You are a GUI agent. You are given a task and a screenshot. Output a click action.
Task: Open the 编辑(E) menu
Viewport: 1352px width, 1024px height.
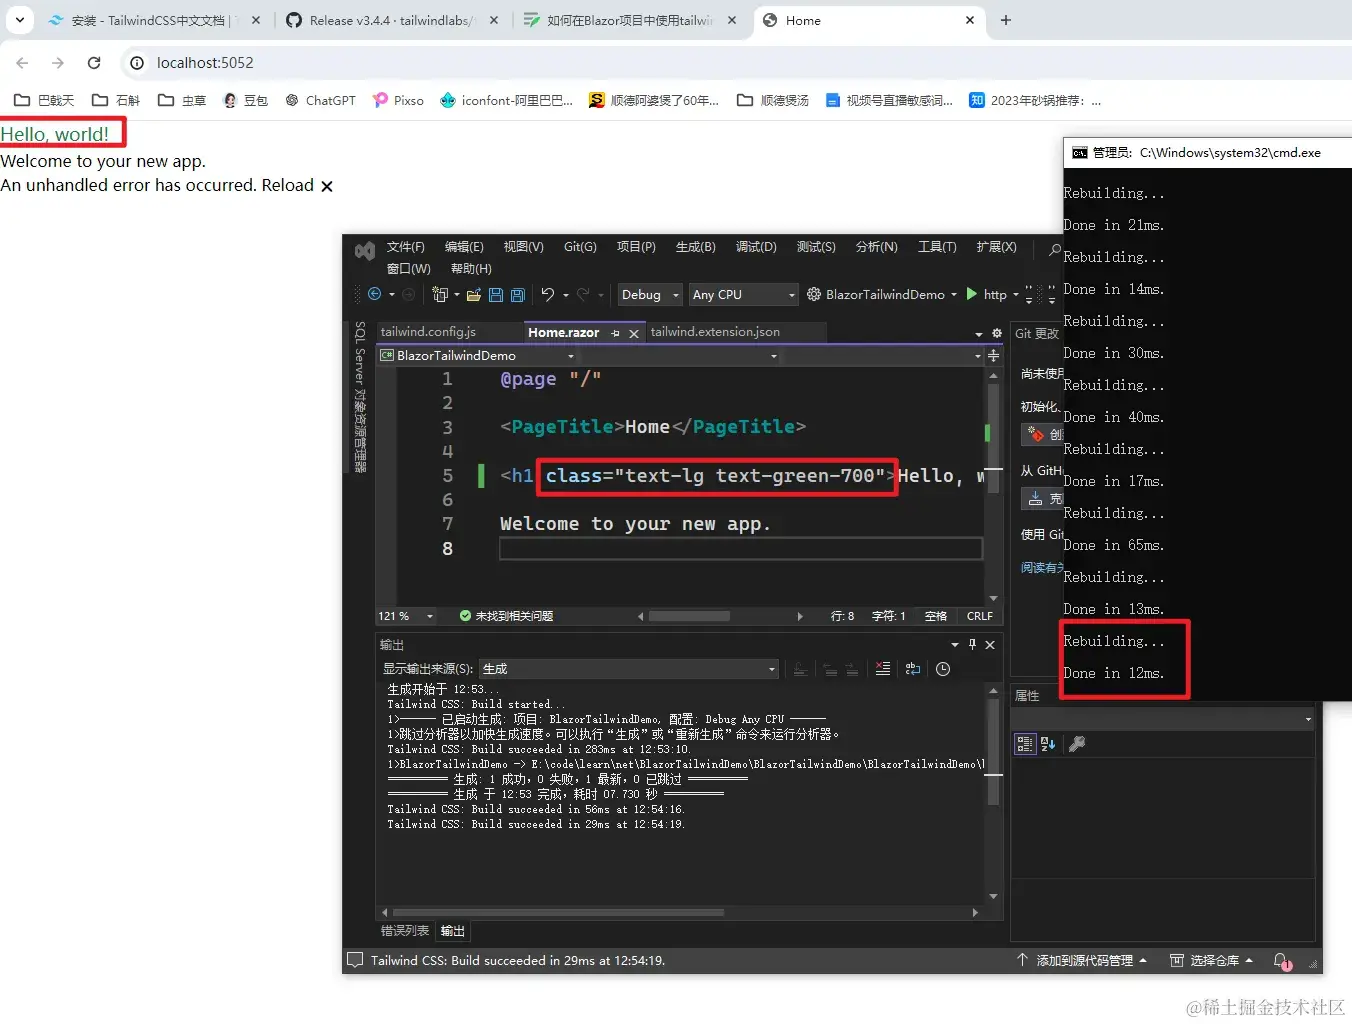[464, 247]
